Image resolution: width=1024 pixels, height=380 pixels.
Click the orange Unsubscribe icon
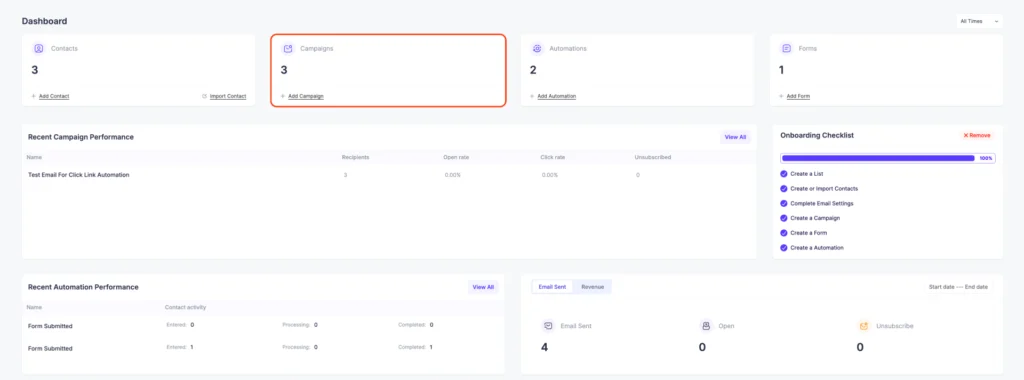click(x=864, y=325)
